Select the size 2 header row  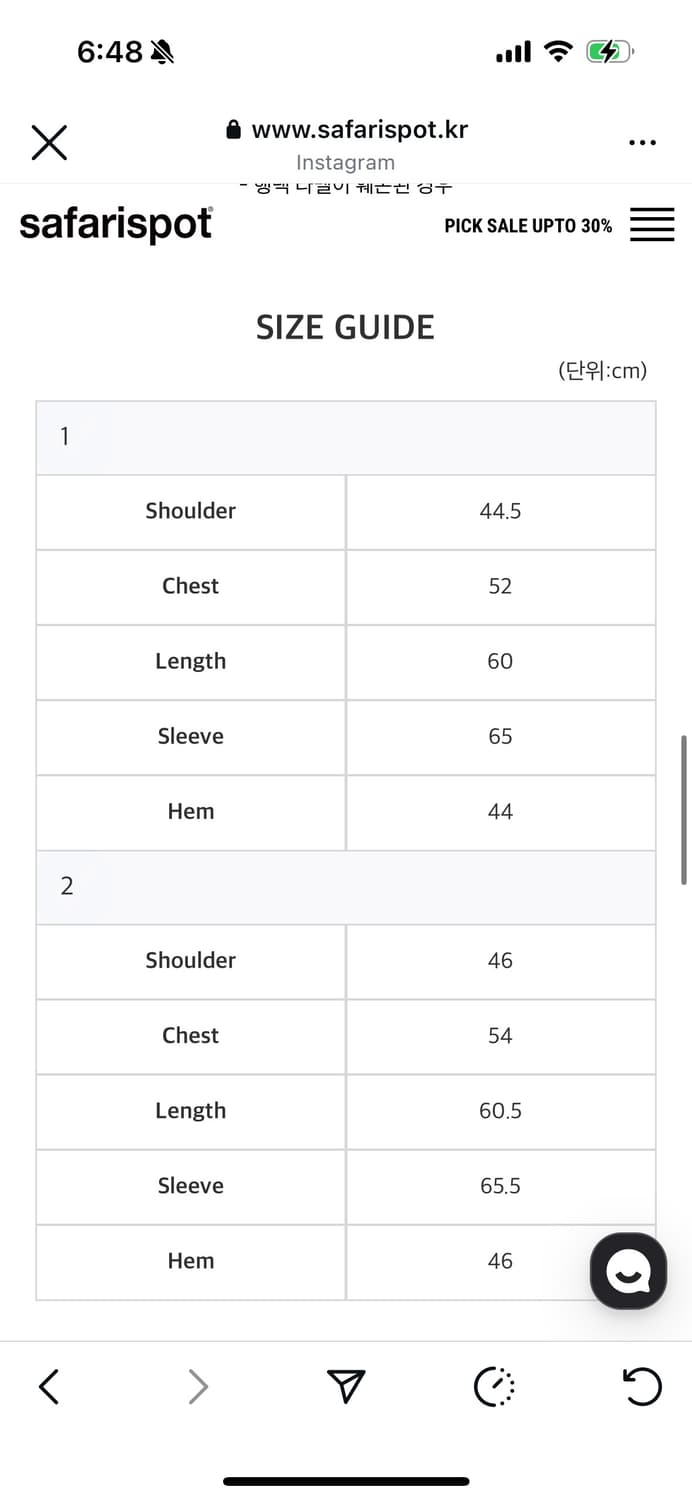(x=346, y=887)
